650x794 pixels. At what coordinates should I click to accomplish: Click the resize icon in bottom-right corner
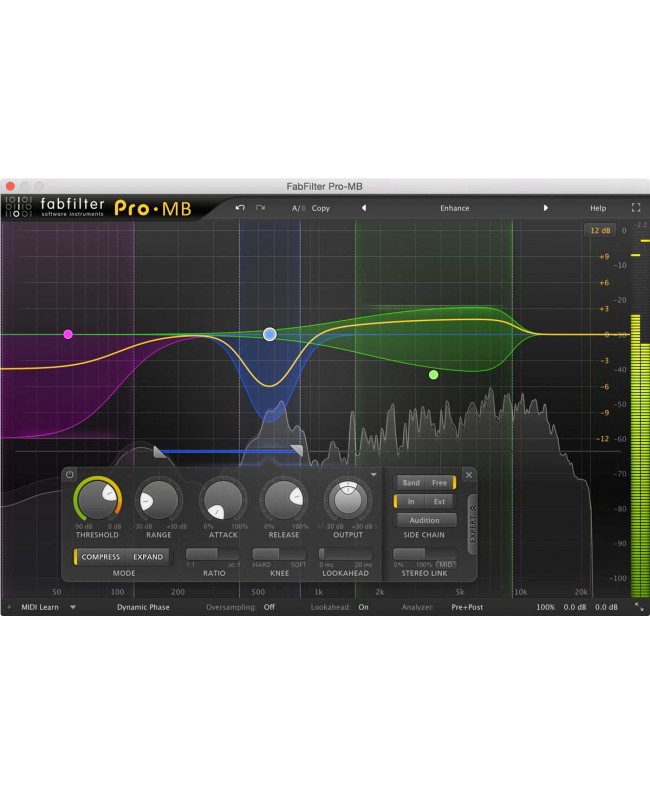[639, 607]
